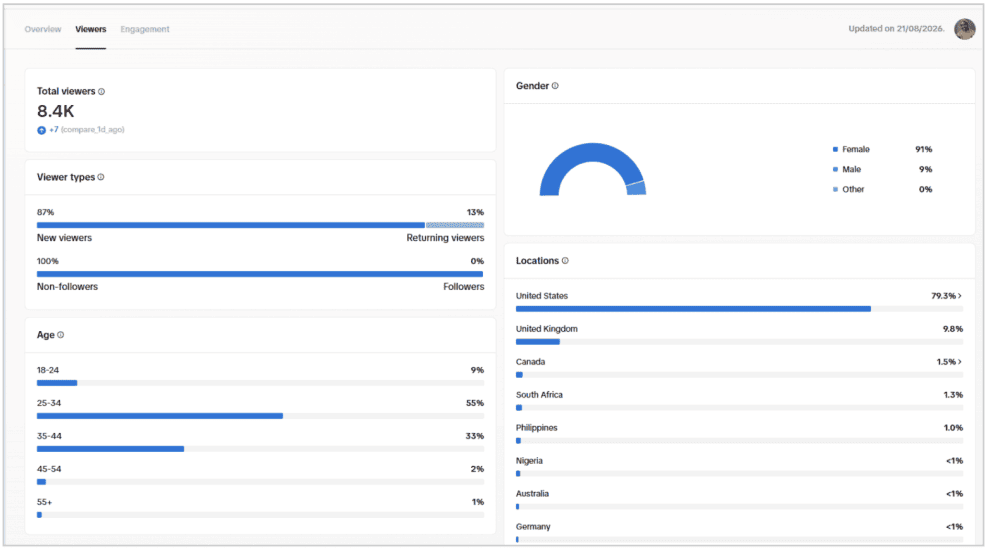Viewport: 990px width, 552px height.
Task: Click the info icon beside Viewer types
Action: pyautogui.click(x=101, y=177)
